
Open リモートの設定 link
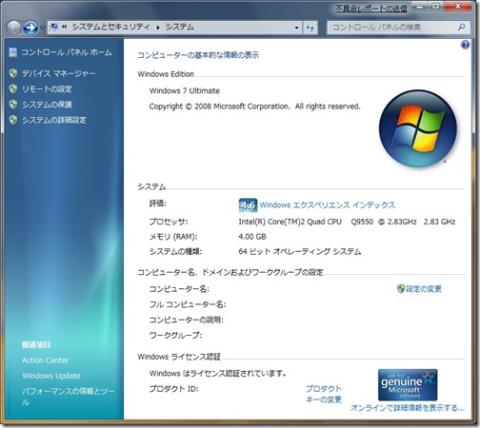(x=47, y=89)
